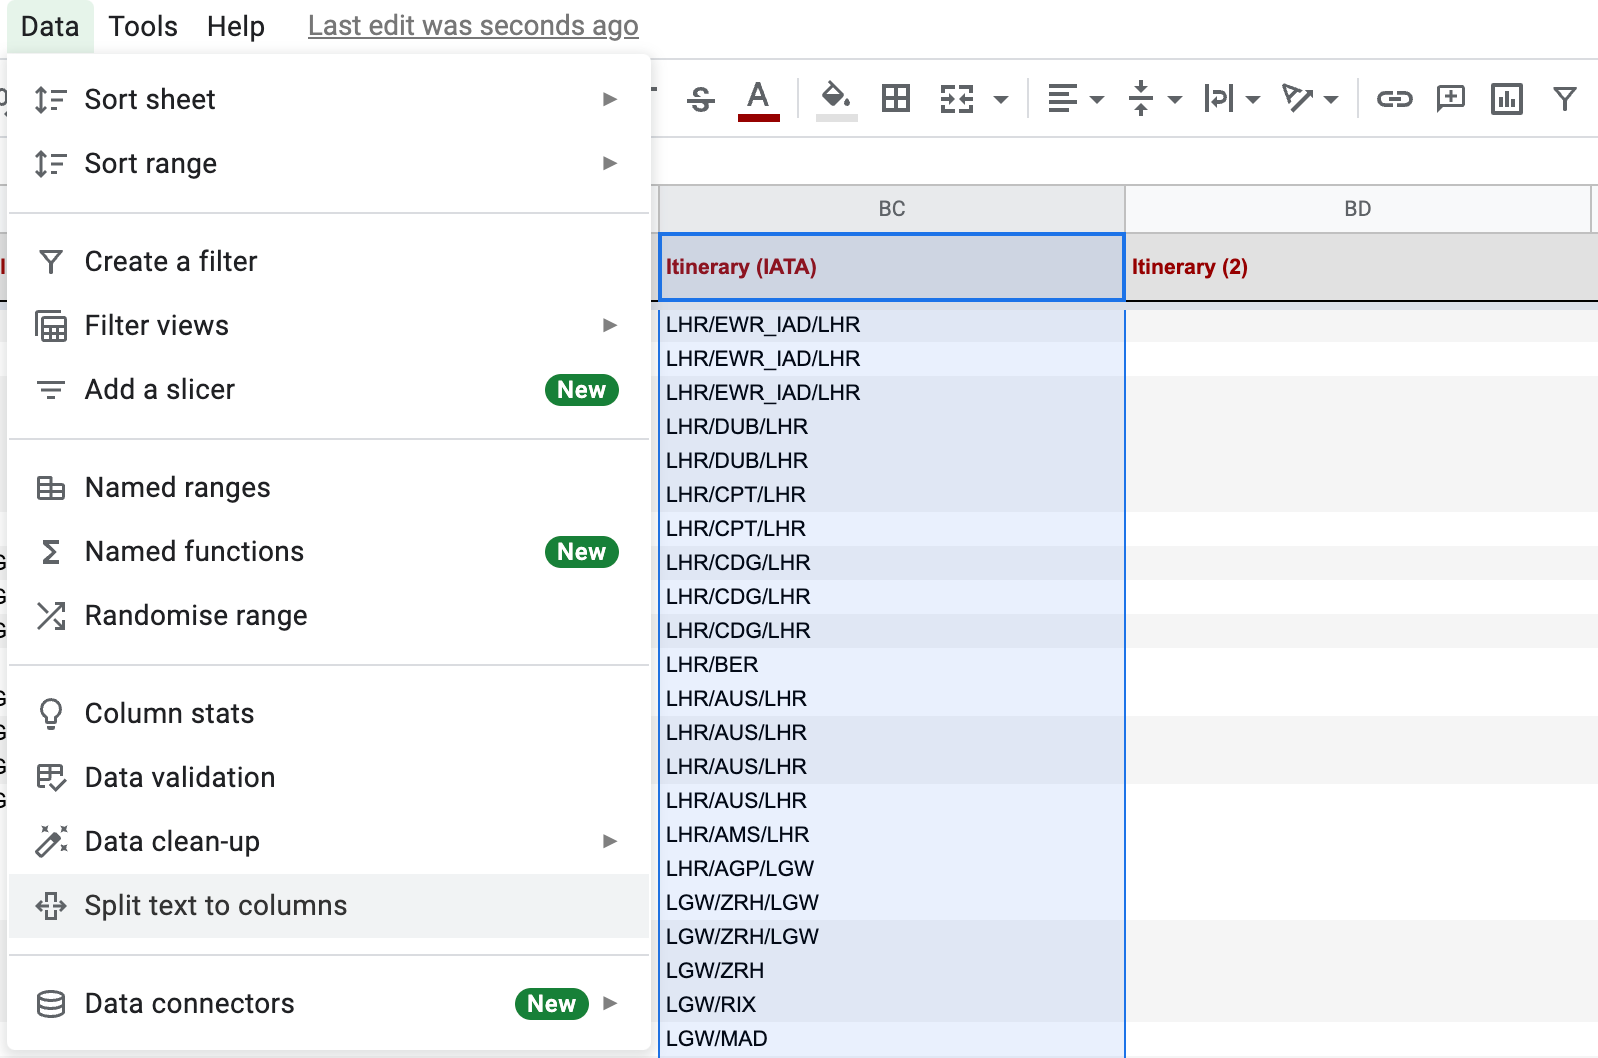Click the merge cells icon

pyautogui.click(x=957, y=99)
